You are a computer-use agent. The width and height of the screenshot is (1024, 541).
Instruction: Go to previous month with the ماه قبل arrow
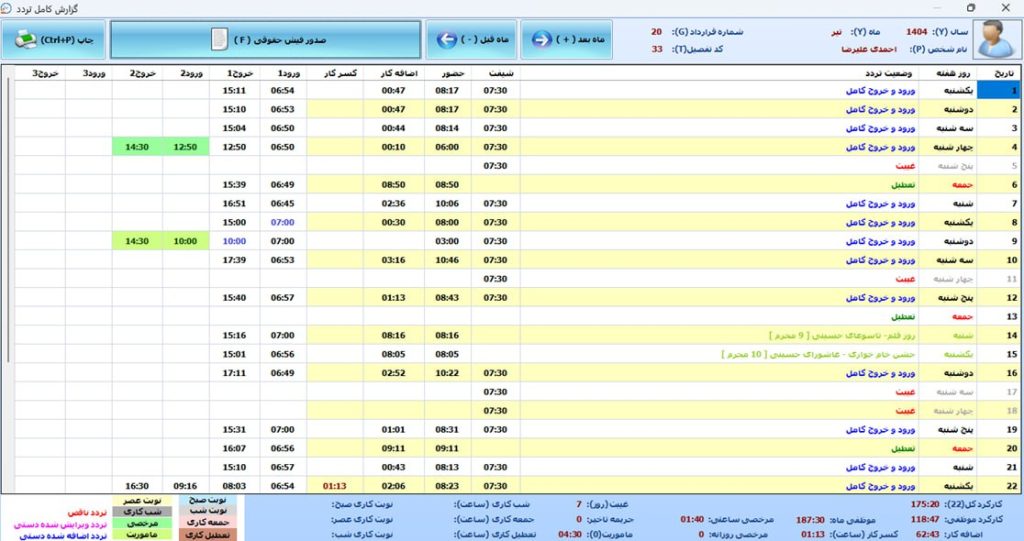pyautogui.click(x=446, y=40)
